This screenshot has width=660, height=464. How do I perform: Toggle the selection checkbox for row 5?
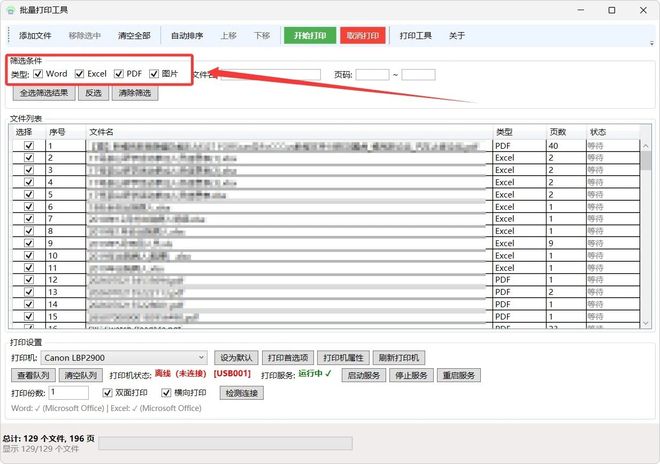(29, 195)
